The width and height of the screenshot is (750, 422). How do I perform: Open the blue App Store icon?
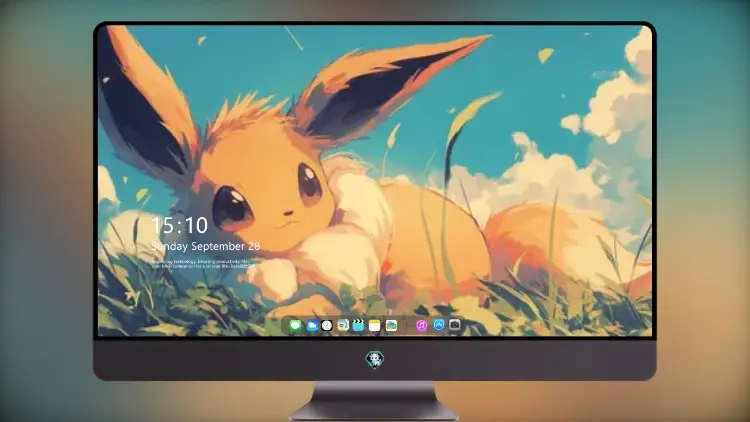439,325
